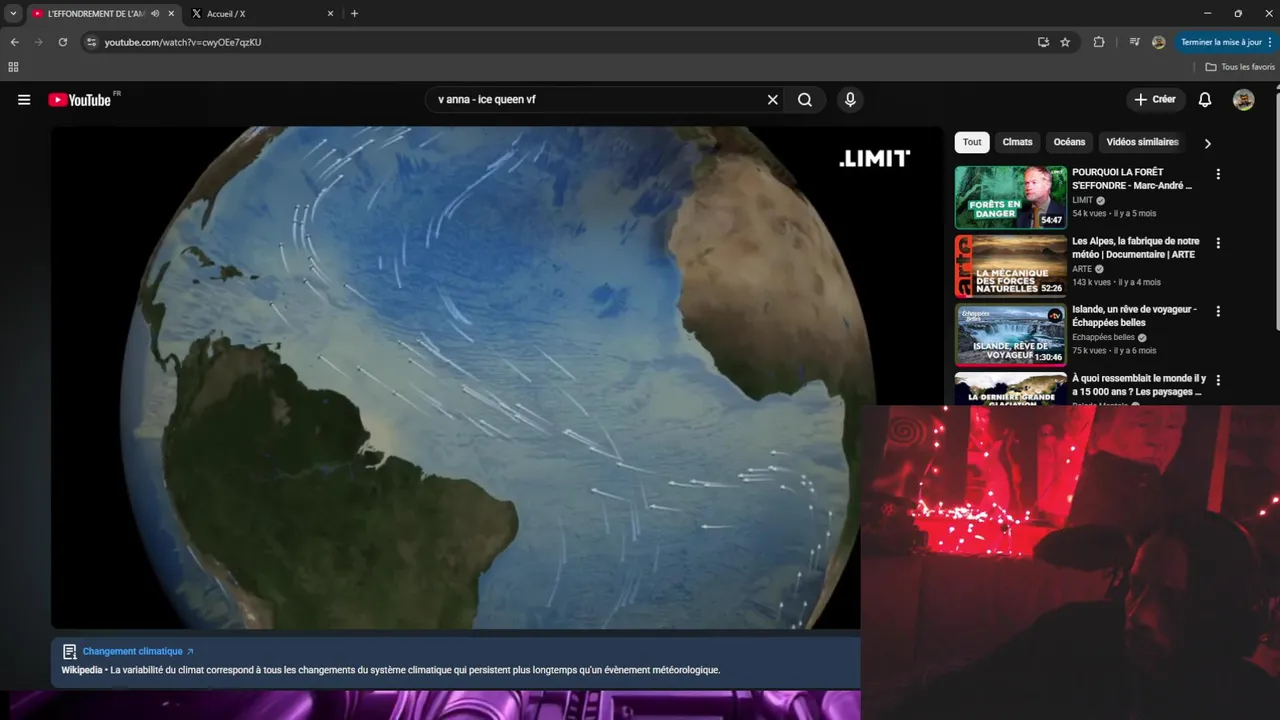Go back with the browser back arrow
Image resolution: width=1280 pixels, height=720 pixels.
tap(14, 42)
